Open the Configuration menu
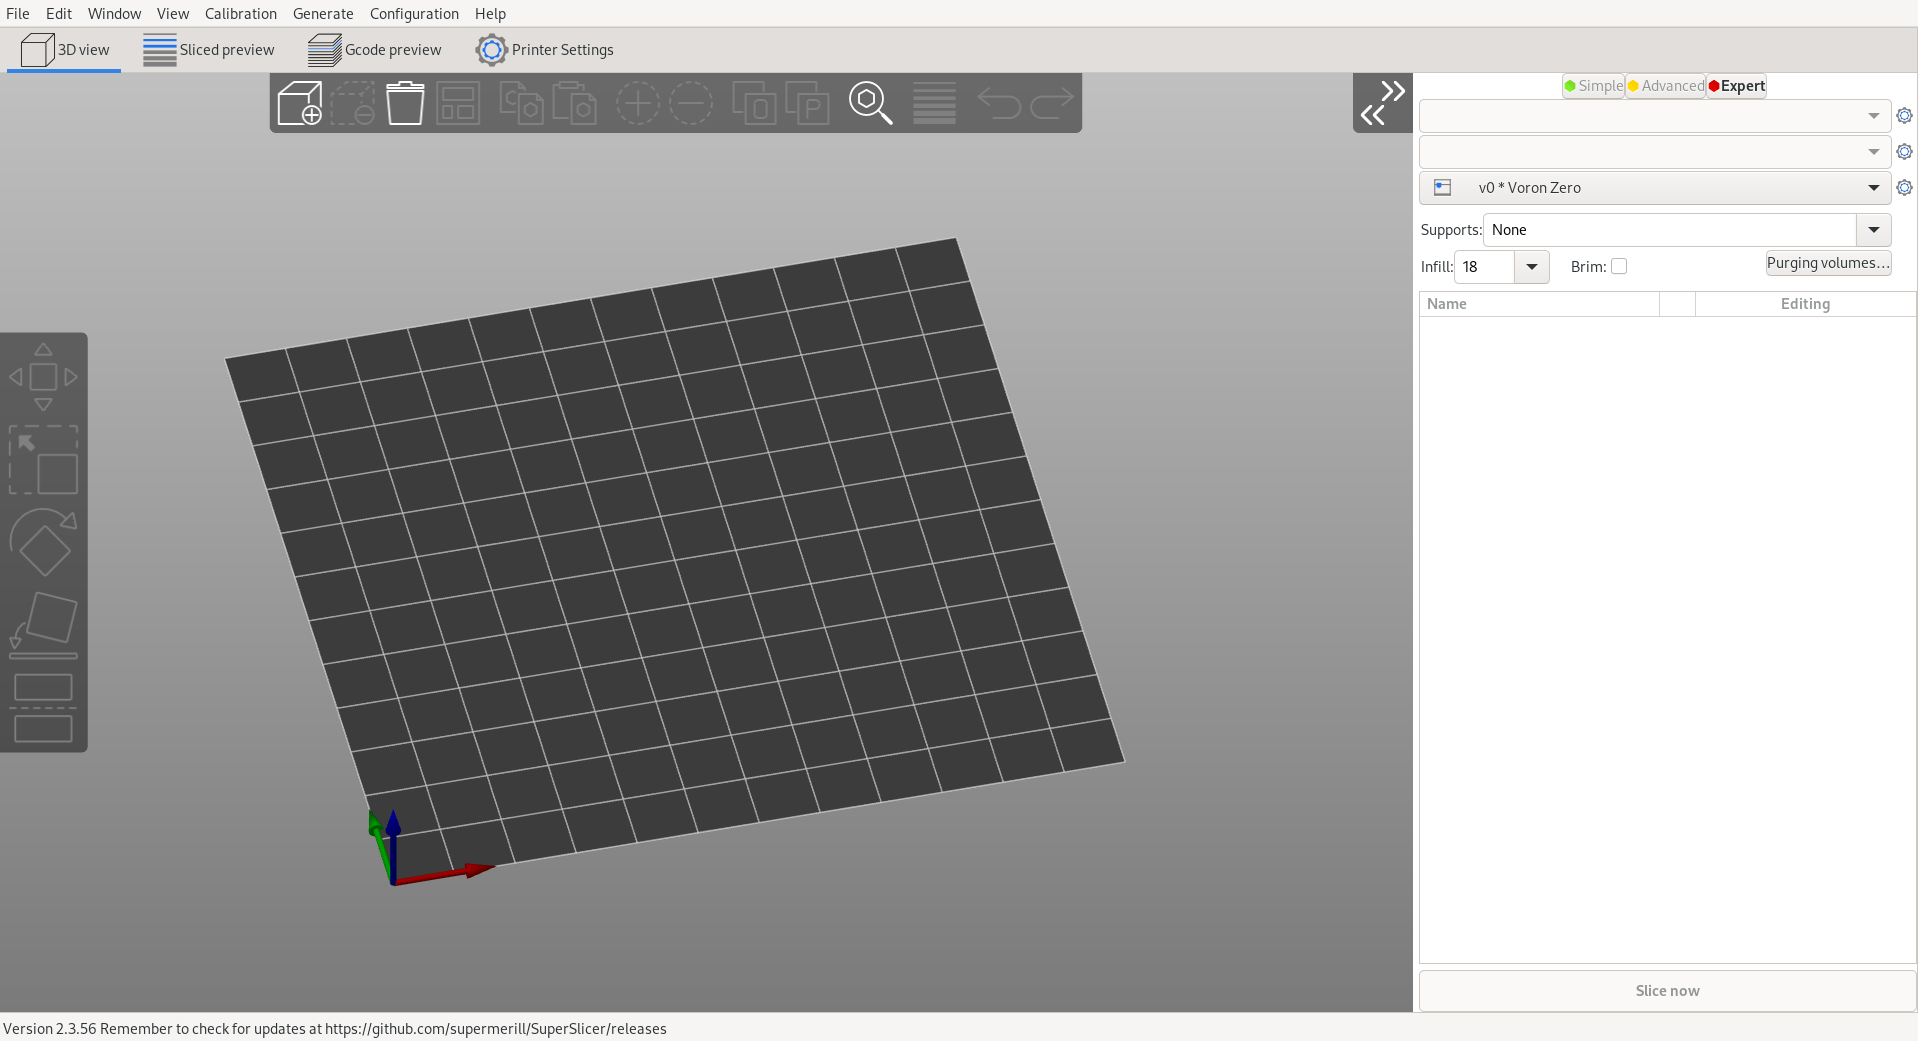Viewport: 1918px width, 1041px height. pyautogui.click(x=414, y=14)
